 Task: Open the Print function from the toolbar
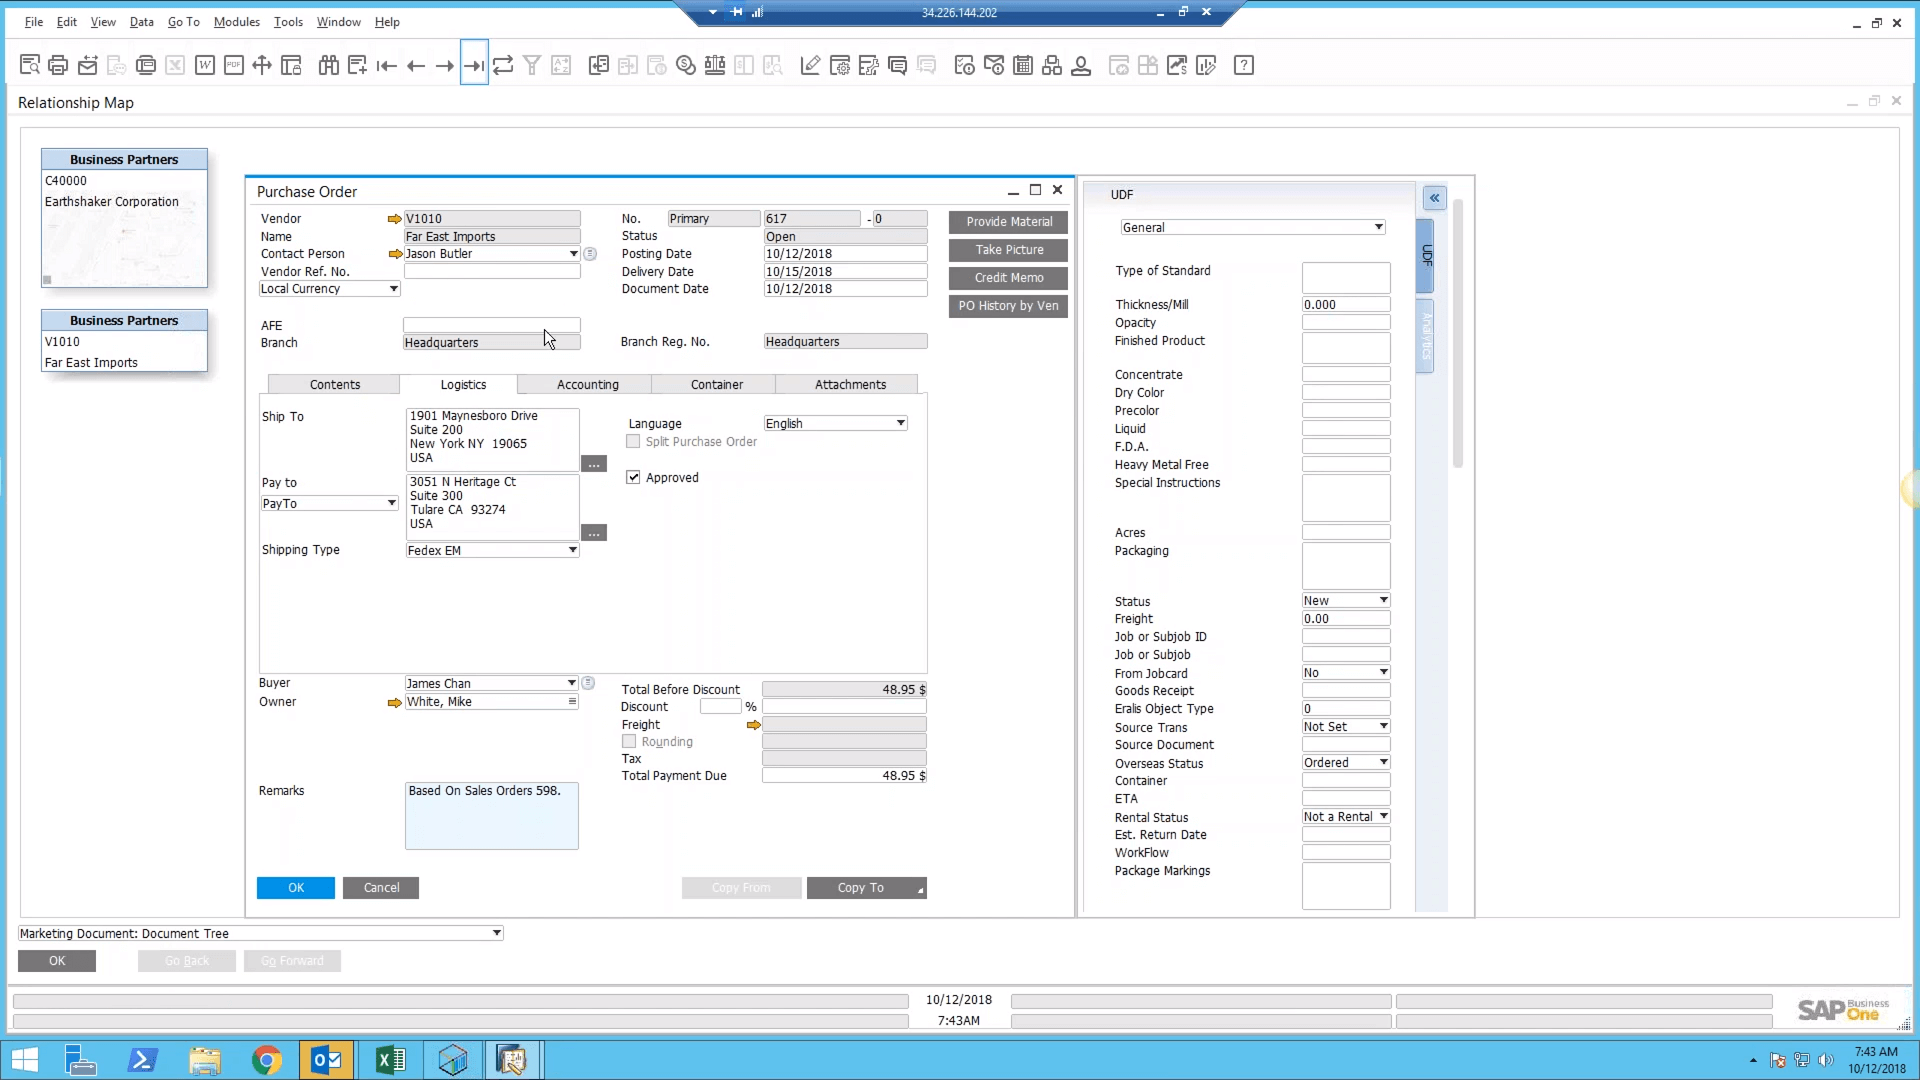coord(58,64)
